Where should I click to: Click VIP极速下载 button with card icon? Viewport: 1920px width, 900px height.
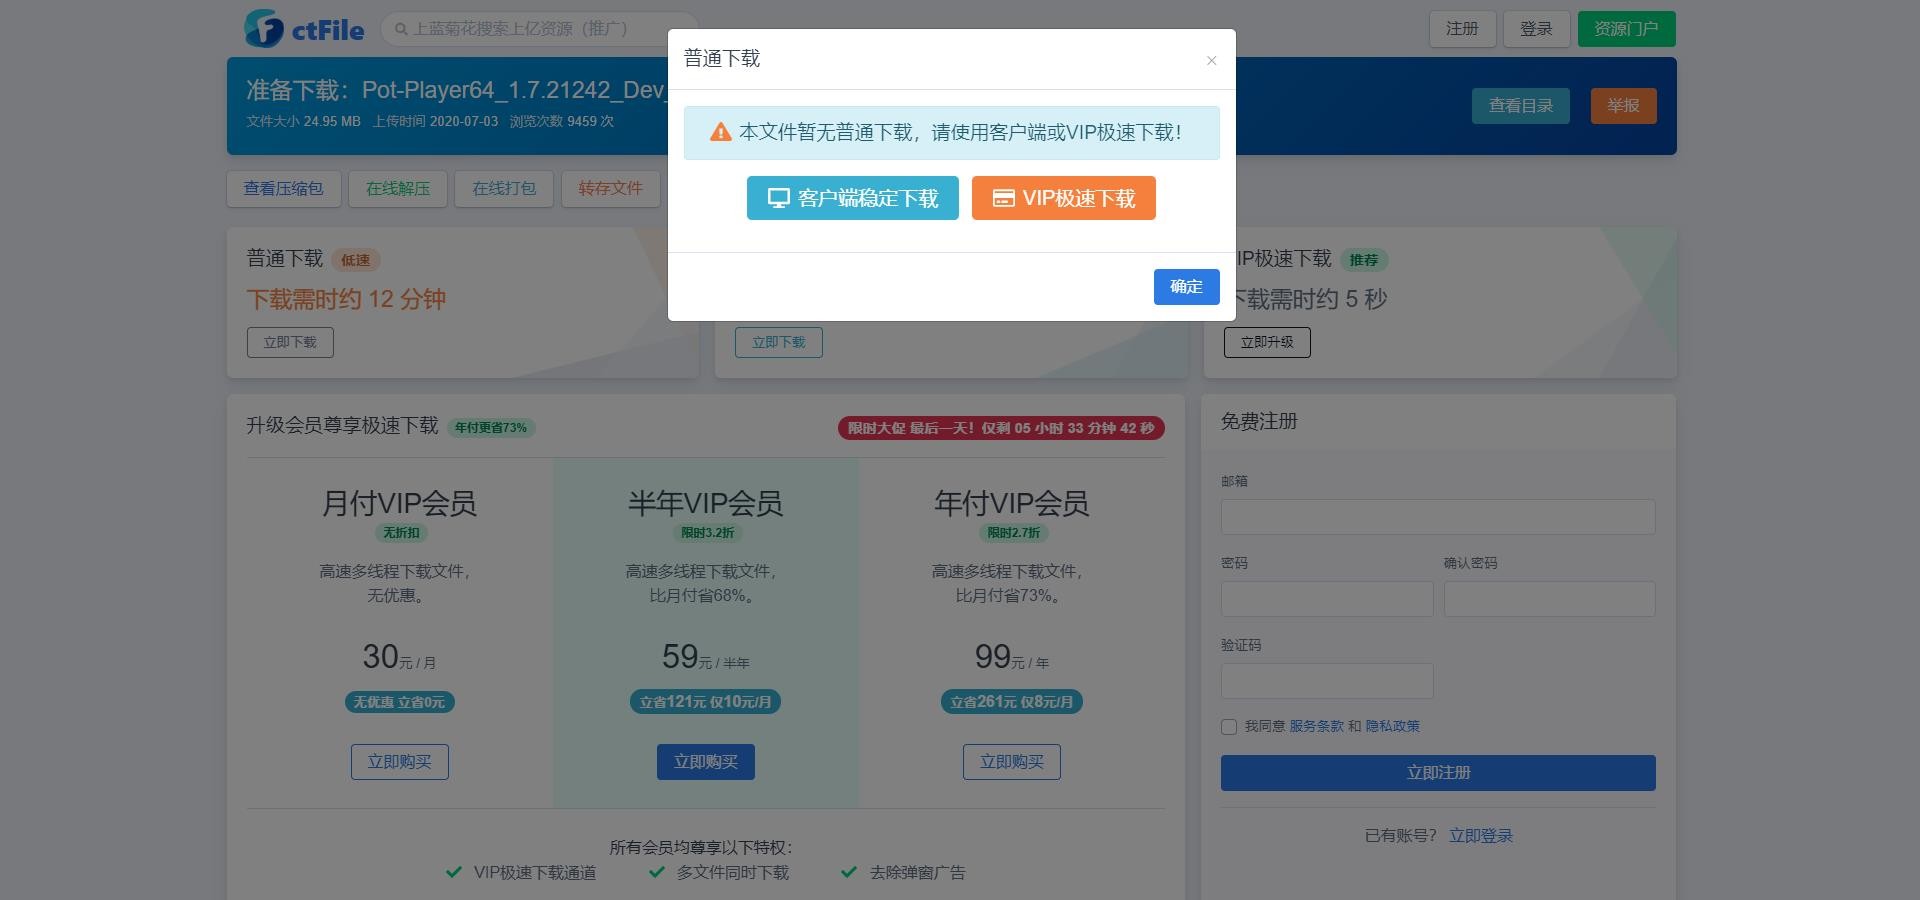(1063, 198)
